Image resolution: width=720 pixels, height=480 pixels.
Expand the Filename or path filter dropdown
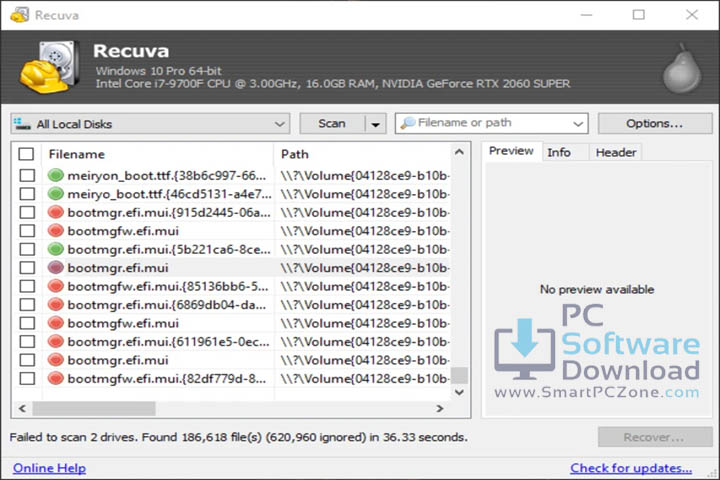coord(578,124)
